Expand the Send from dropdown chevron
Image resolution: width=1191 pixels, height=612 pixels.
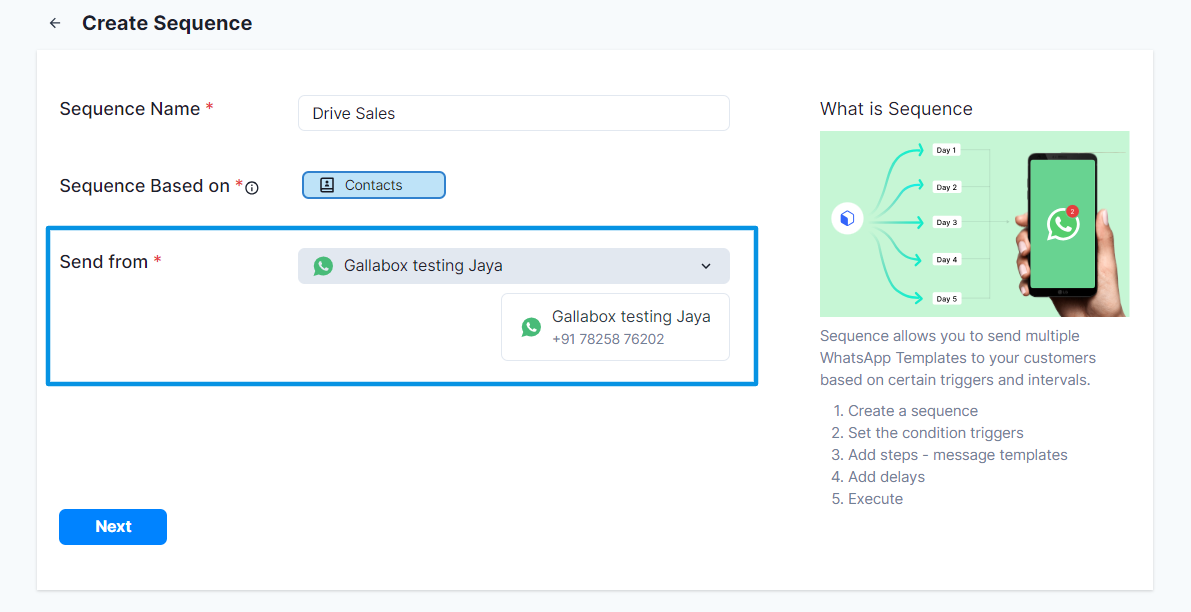click(706, 266)
